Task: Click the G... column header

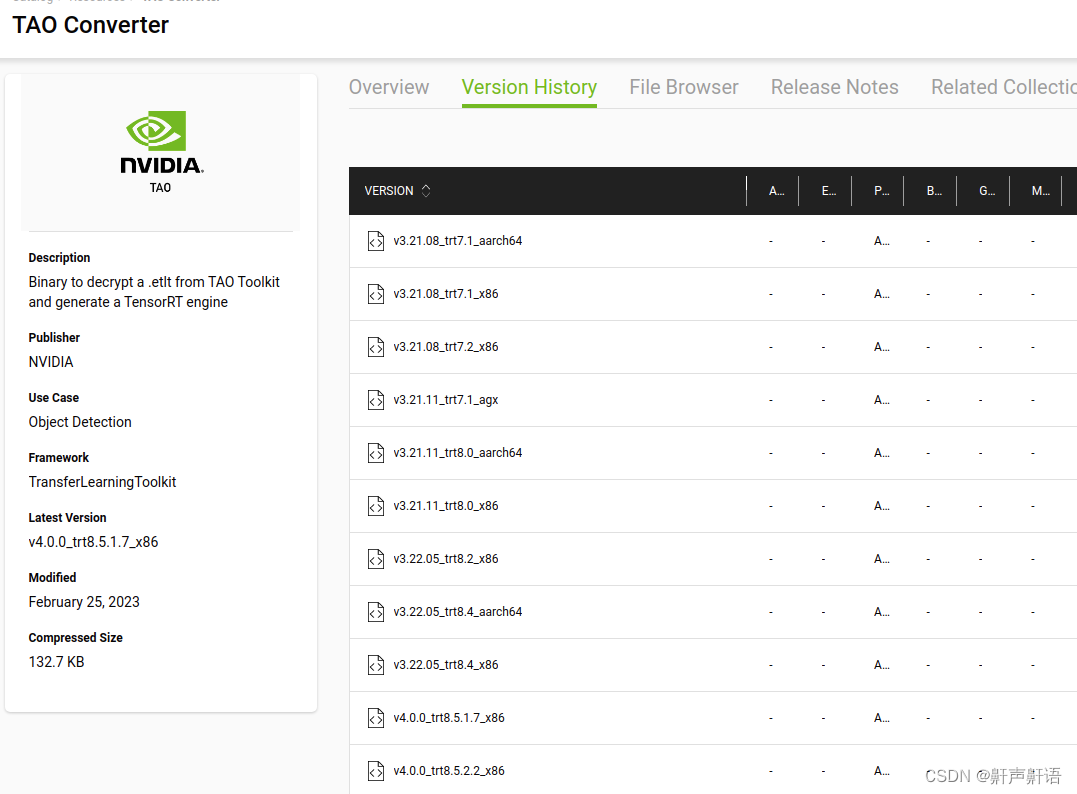Action: coord(987,191)
